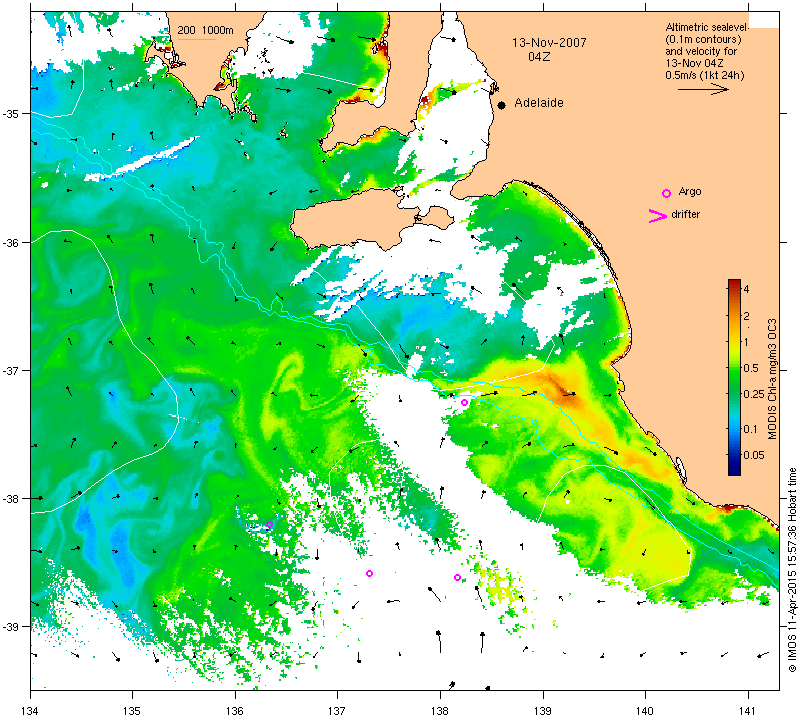Click the '04Z' time text below the date
Screen dimensions: 800x720
coord(539,57)
